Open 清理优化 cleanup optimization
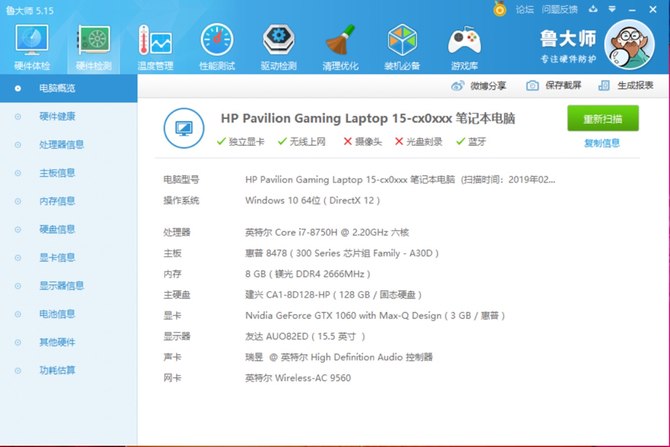The width and height of the screenshot is (670, 447). click(340, 47)
